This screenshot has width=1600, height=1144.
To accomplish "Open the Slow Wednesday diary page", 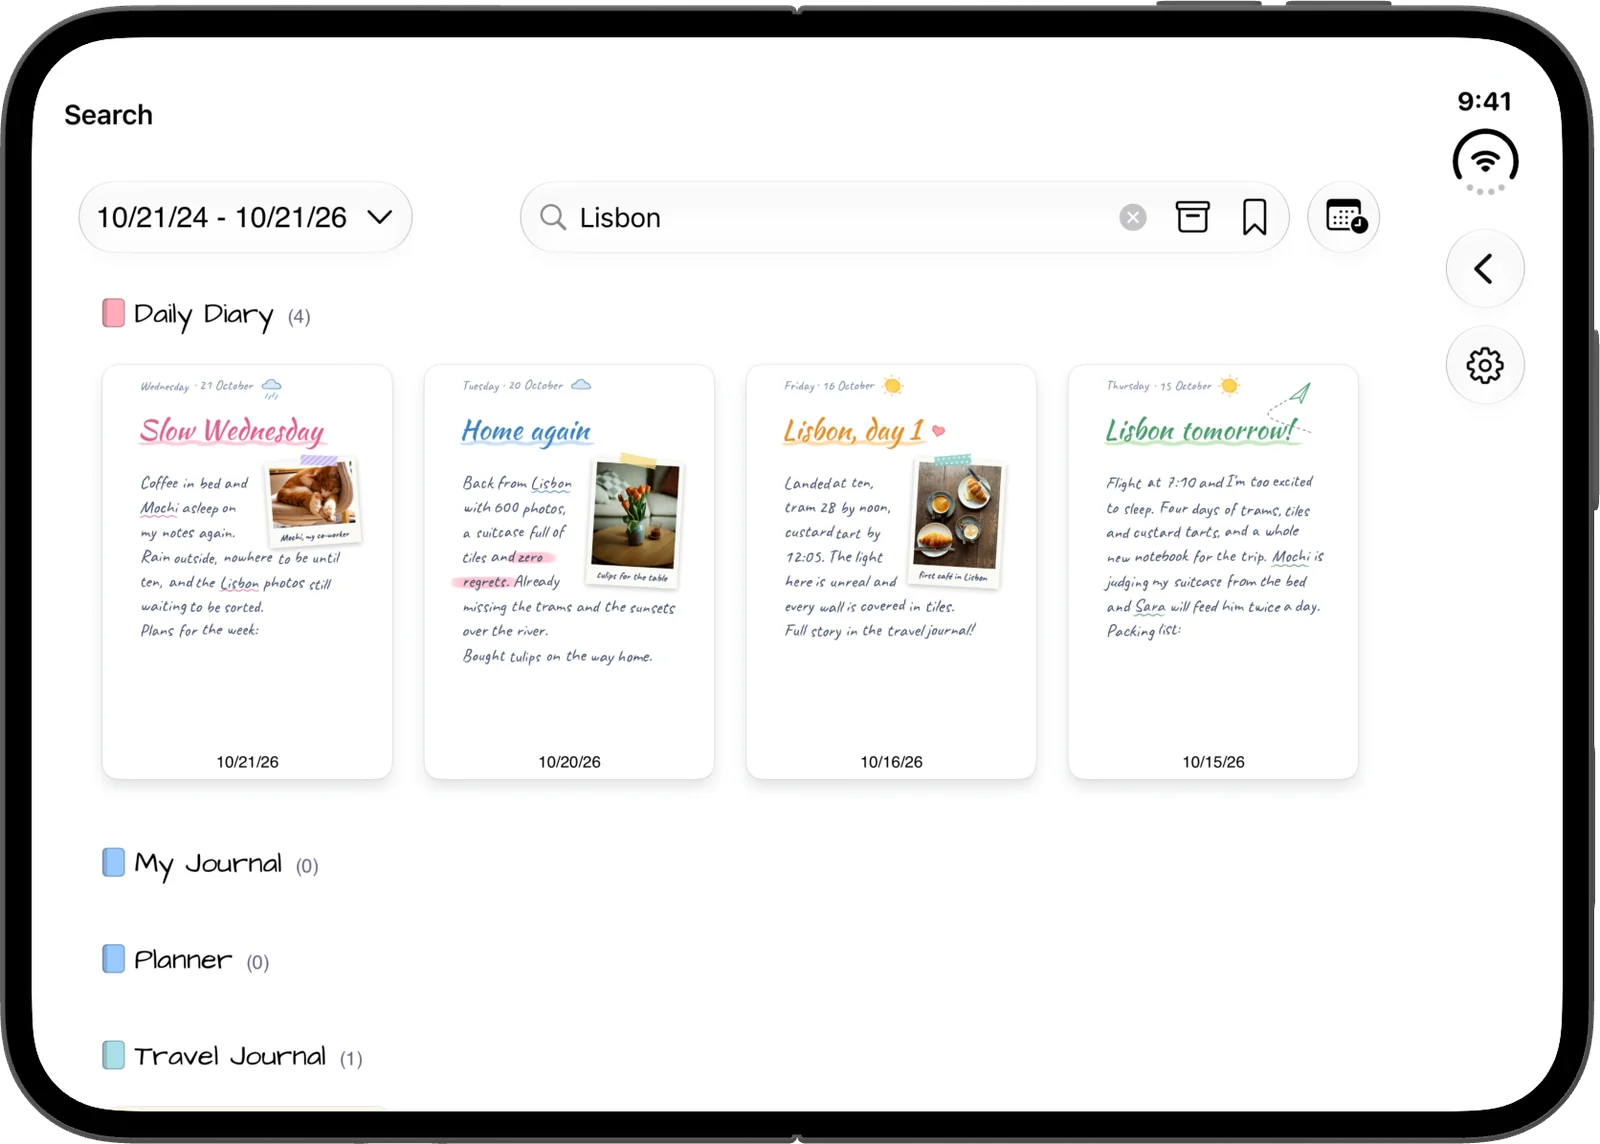I will coord(247,571).
